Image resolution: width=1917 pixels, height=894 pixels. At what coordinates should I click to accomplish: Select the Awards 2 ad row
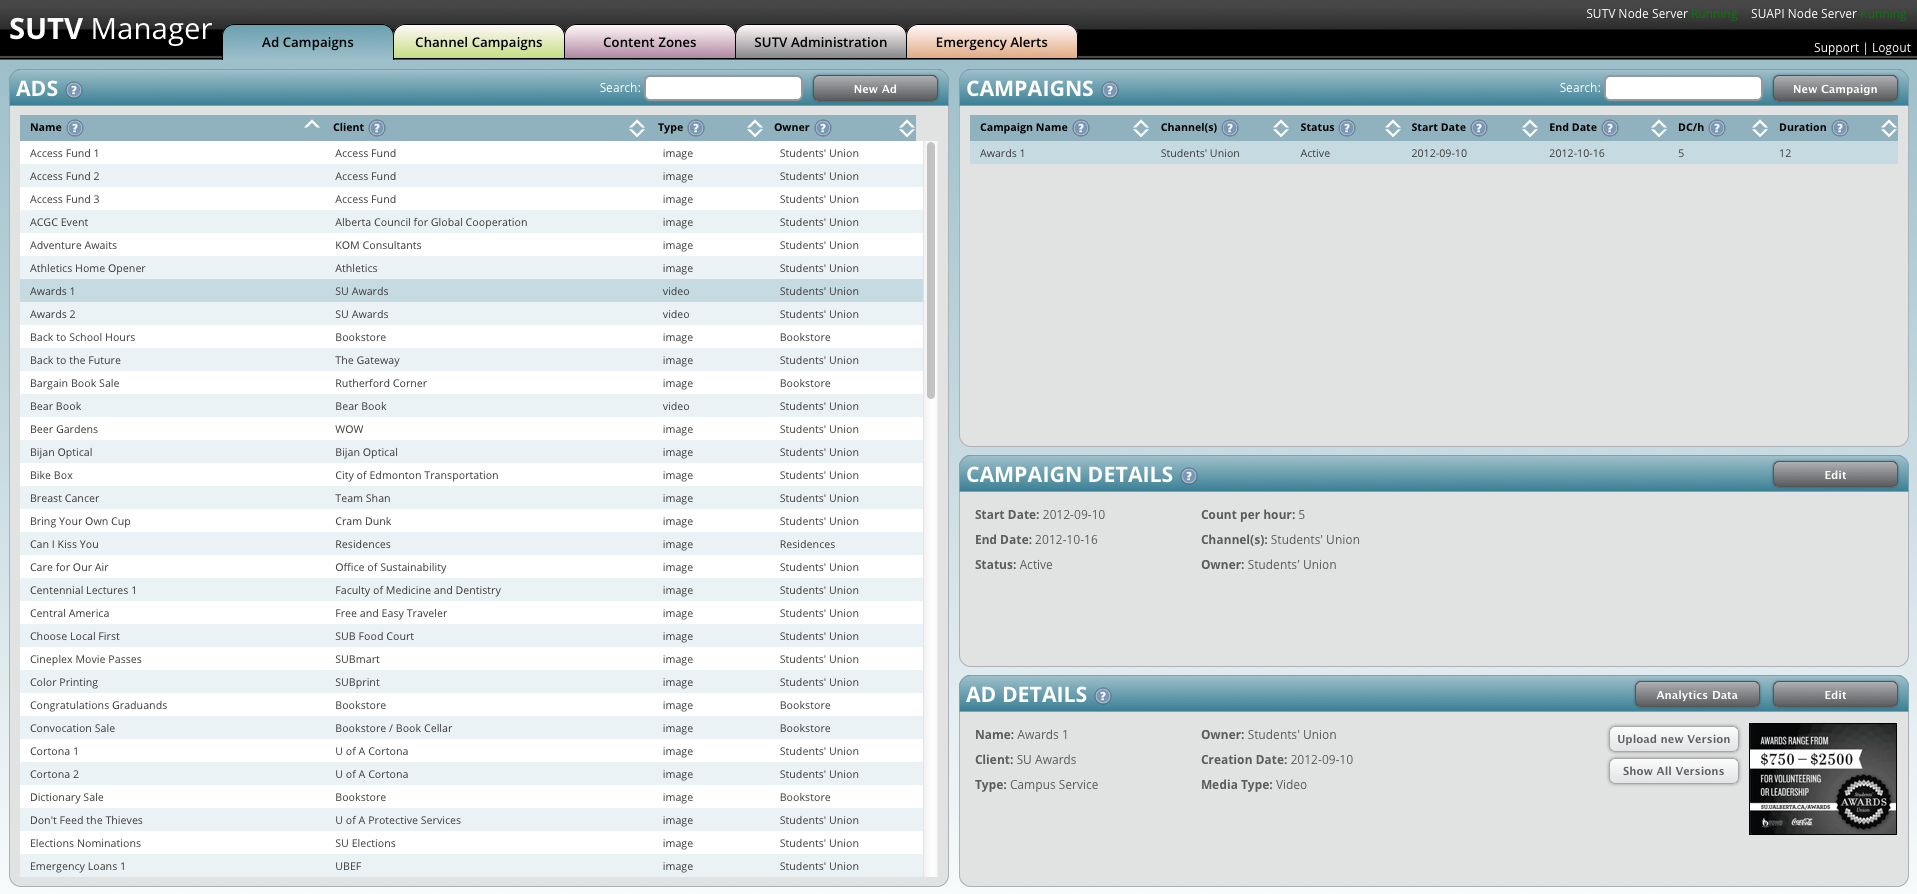point(472,314)
